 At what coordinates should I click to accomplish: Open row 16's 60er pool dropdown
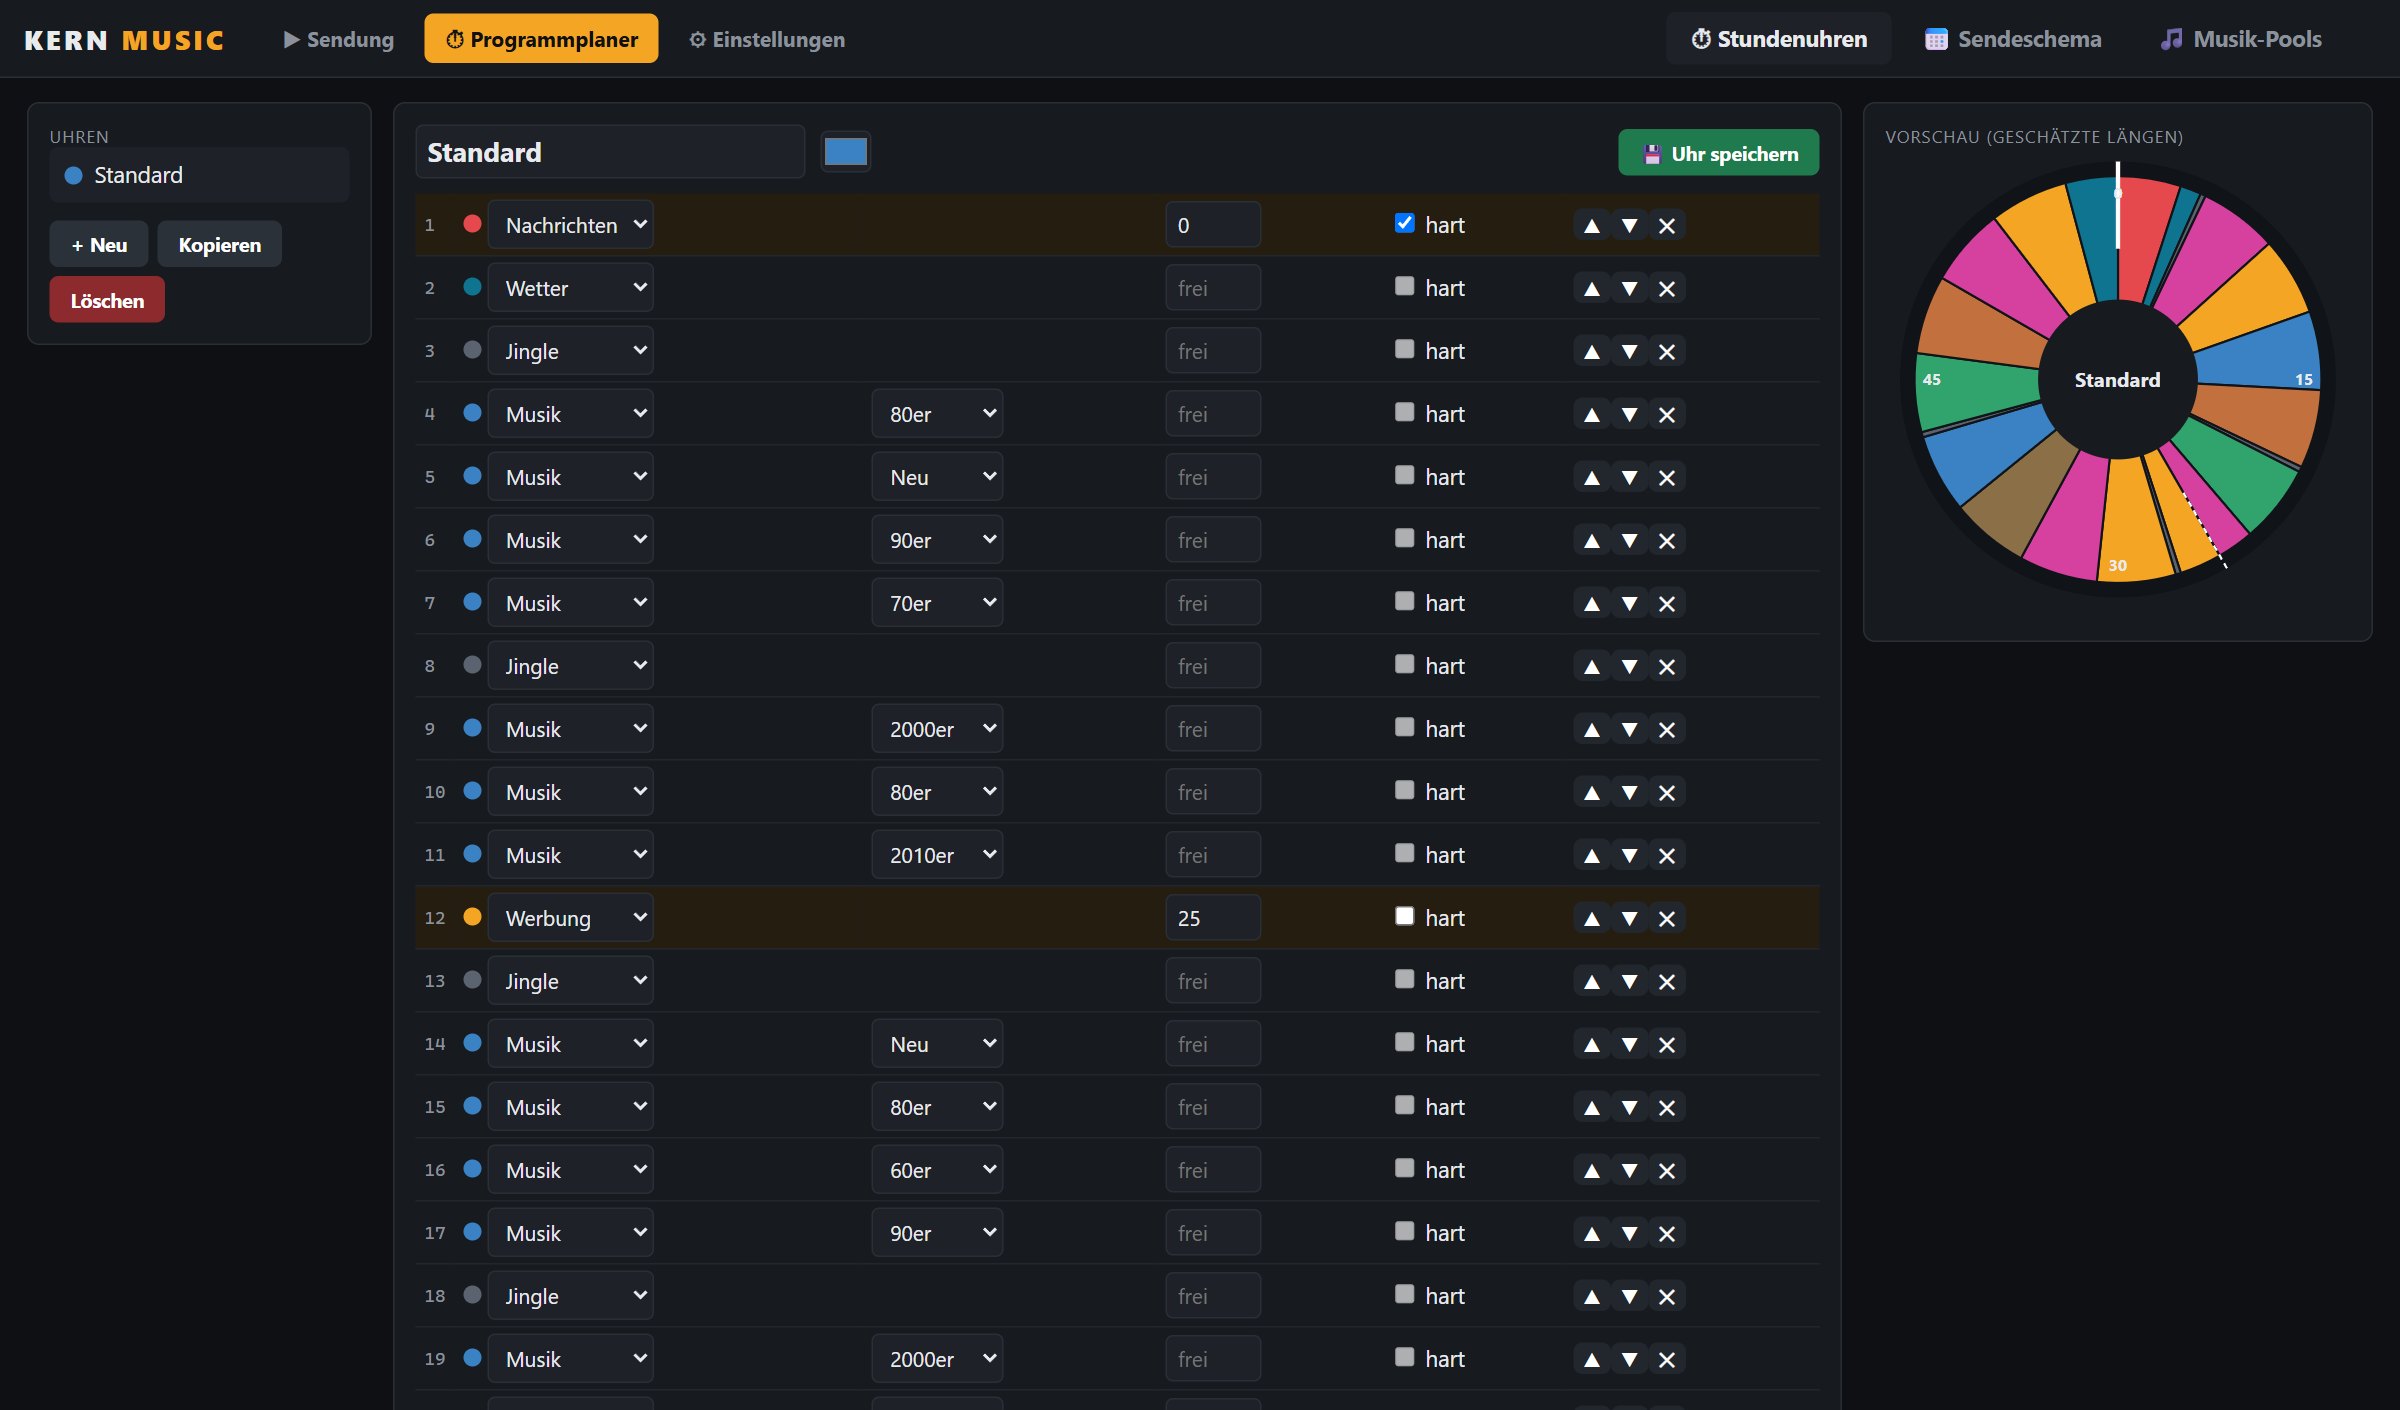[937, 1170]
